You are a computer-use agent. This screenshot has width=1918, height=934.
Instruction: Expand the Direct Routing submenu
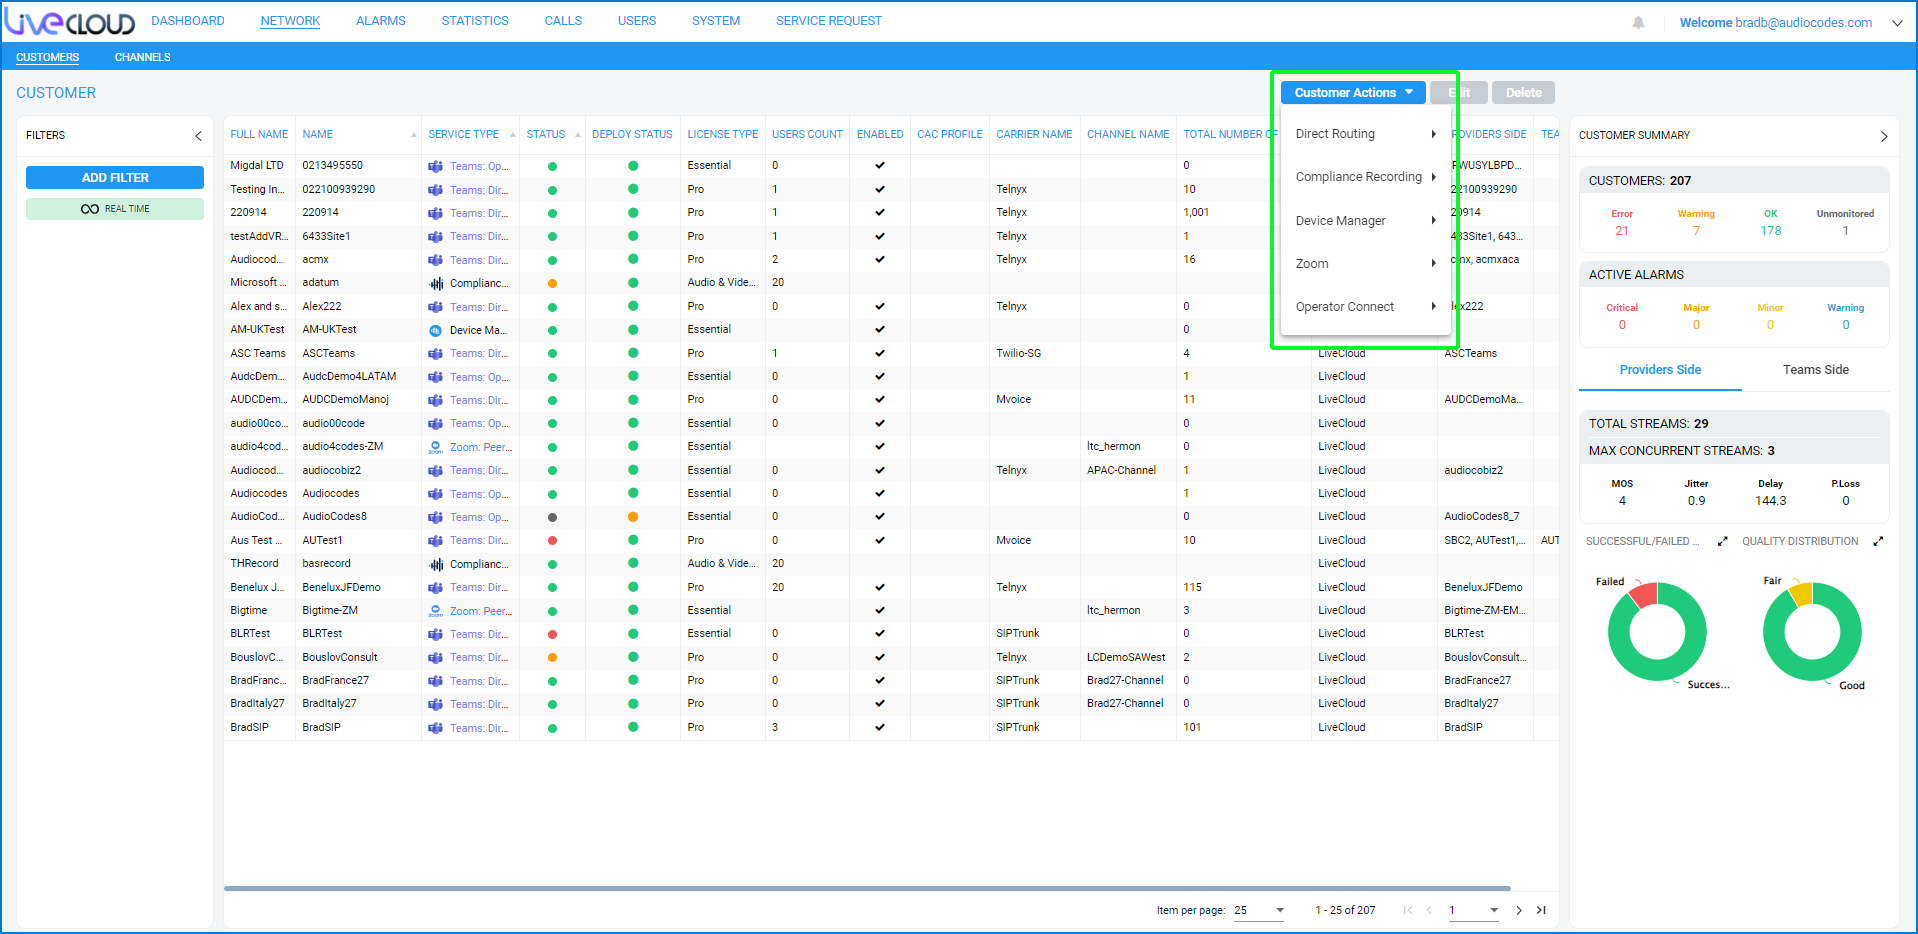click(1365, 134)
